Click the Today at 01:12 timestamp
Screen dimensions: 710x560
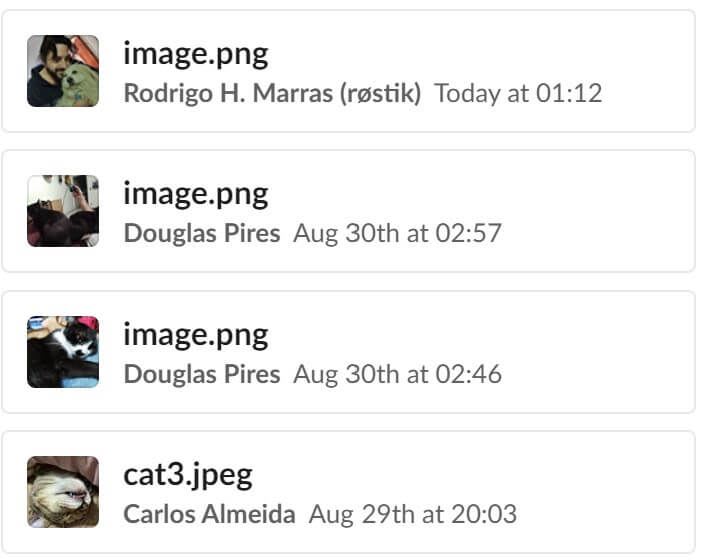pyautogui.click(x=518, y=94)
